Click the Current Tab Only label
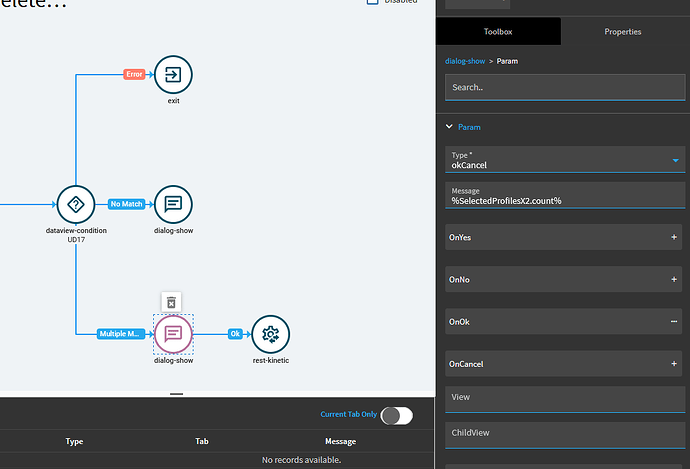 click(x=349, y=414)
